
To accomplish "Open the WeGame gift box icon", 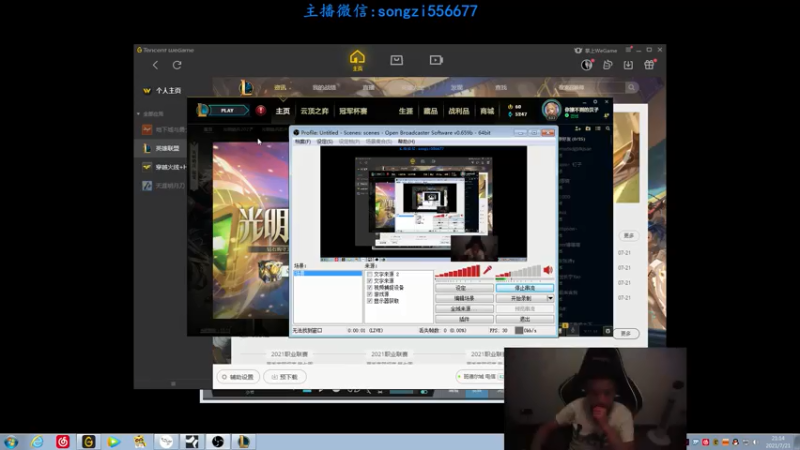I will (649, 65).
